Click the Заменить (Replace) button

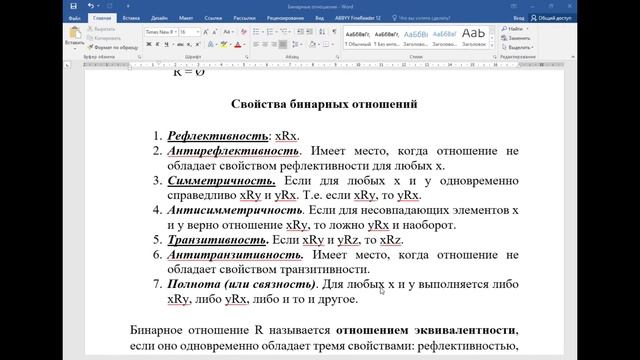[516, 38]
